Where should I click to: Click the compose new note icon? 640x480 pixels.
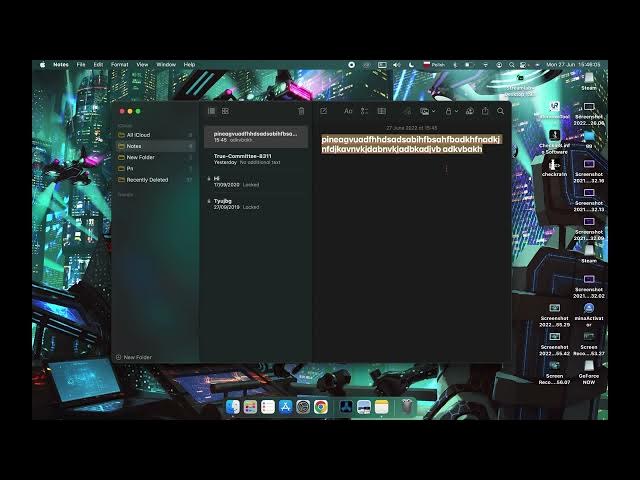coord(324,111)
